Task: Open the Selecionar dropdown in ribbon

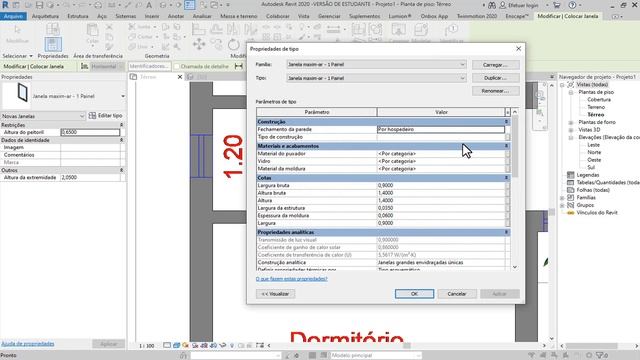Action: [17, 56]
